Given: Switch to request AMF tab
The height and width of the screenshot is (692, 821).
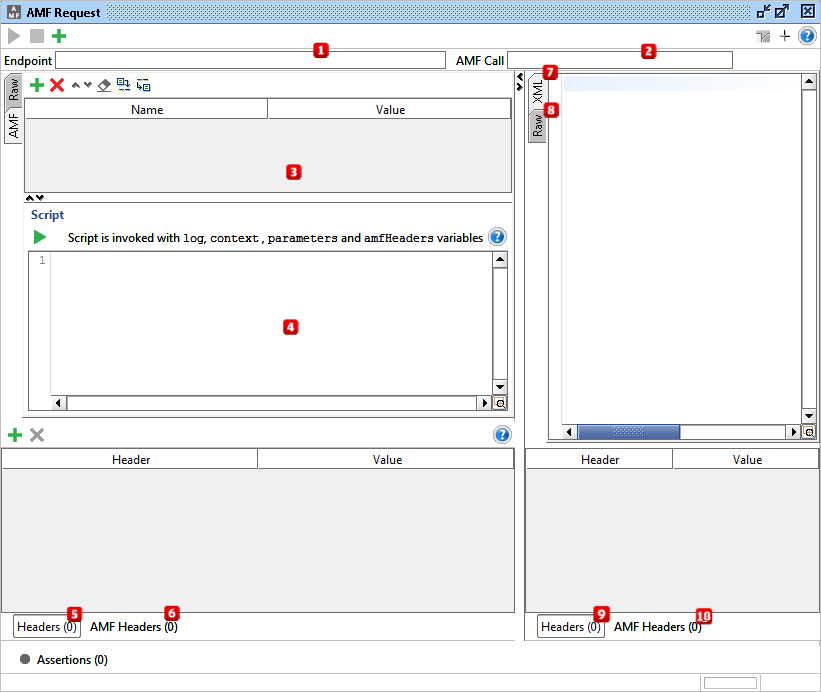Looking at the screenshot, I should (13, 126).
